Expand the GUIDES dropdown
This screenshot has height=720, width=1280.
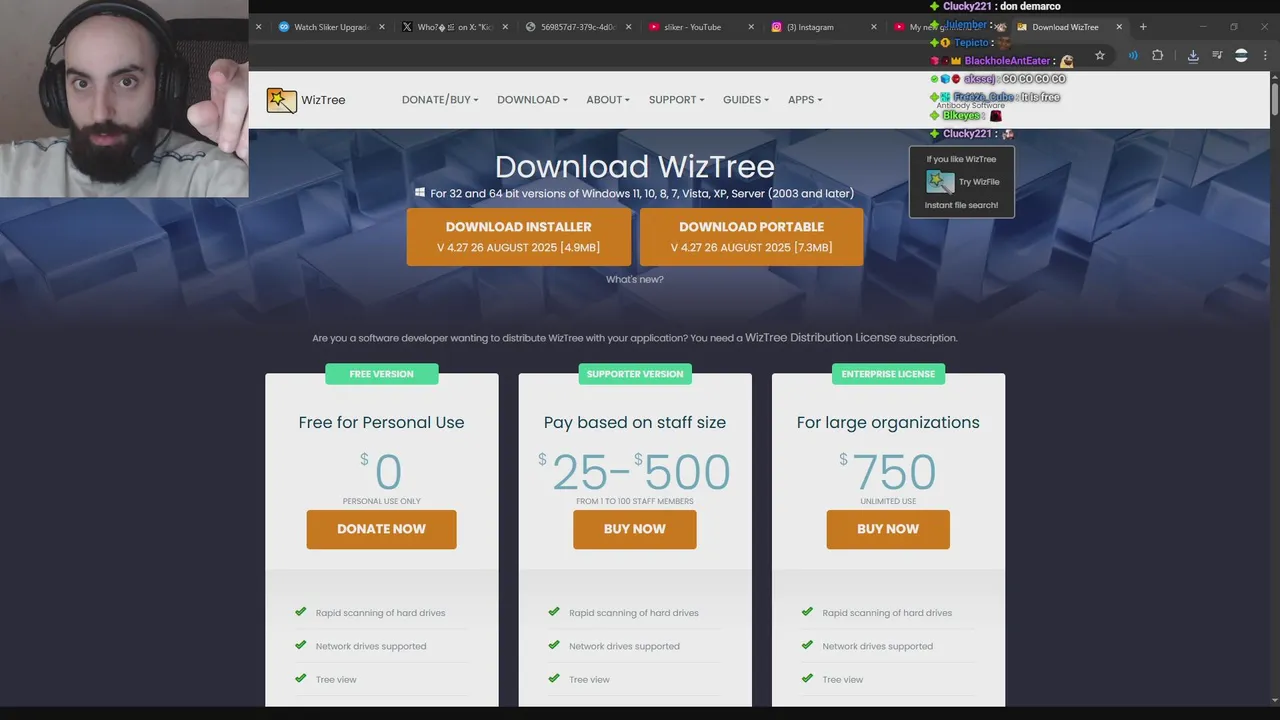746,100
